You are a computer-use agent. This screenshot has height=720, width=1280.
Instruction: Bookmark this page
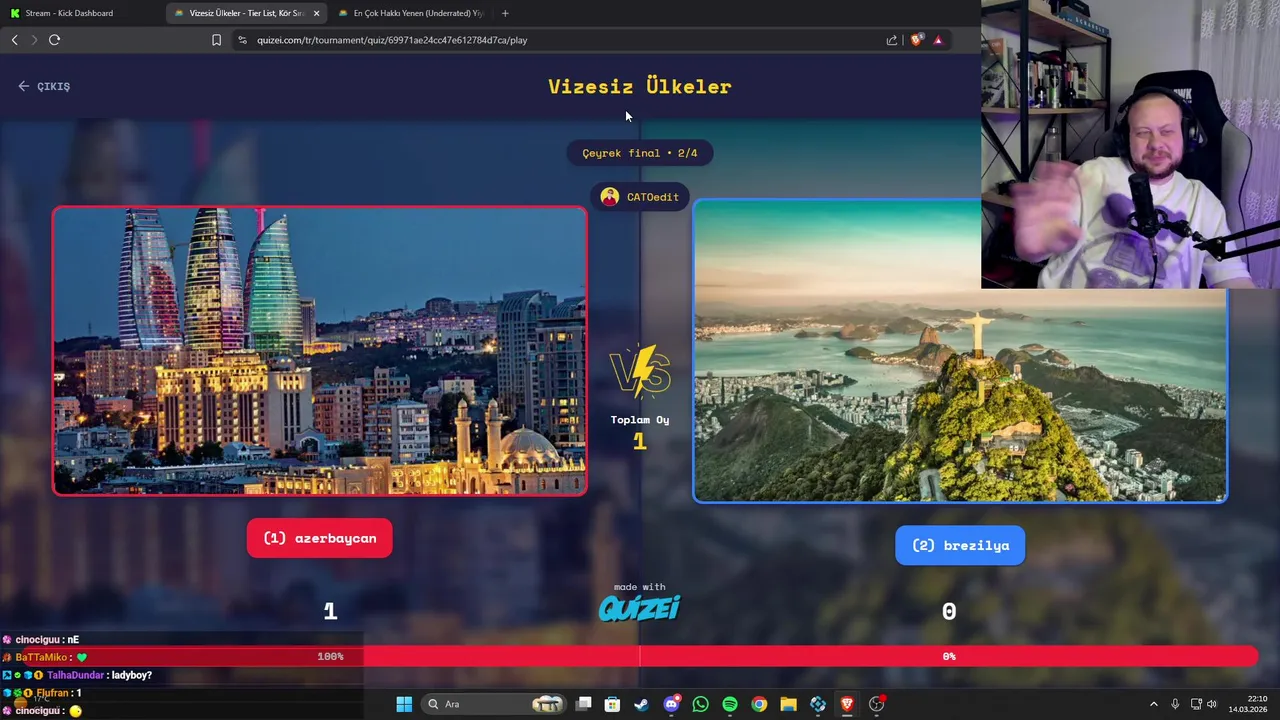[x=216, y=40]
